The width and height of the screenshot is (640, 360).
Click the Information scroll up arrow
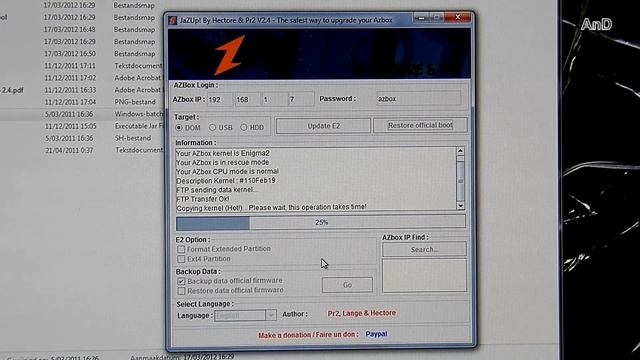(460, 151)
